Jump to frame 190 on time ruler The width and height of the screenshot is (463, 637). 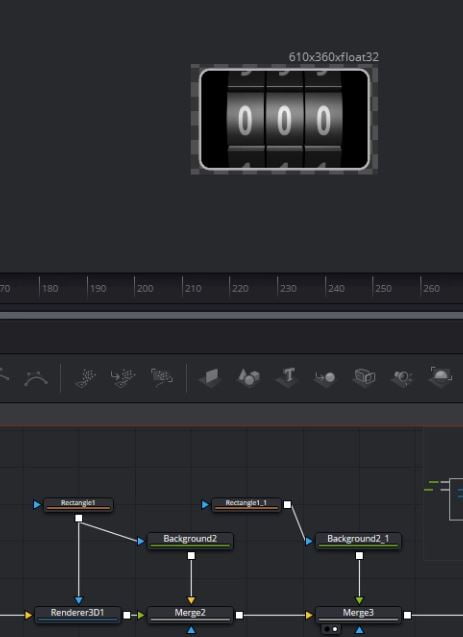[x=98, y=288]
